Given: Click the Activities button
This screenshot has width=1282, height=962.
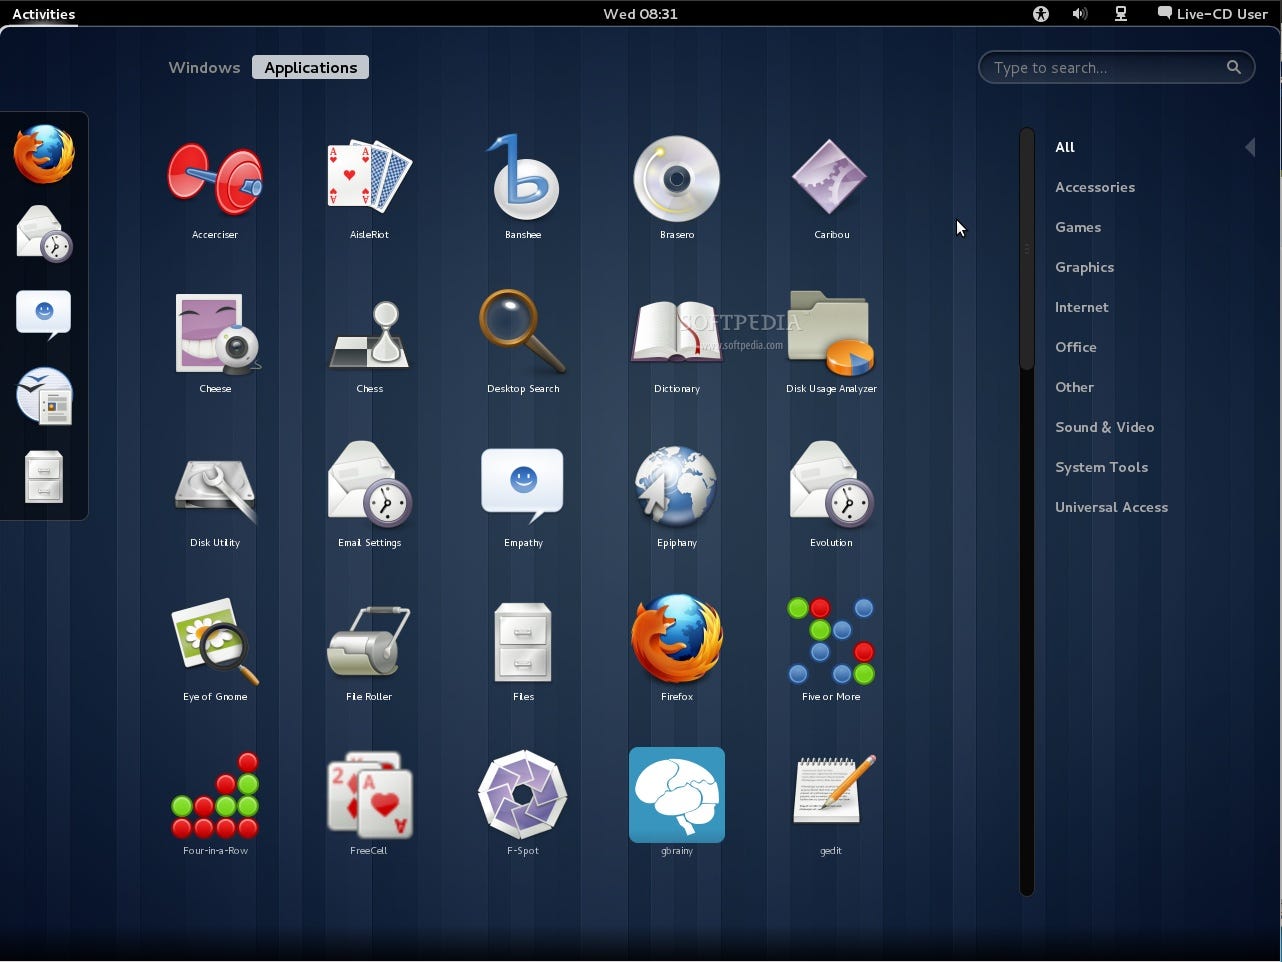Looking at the screenshot, I should click(x=43, y=14).
